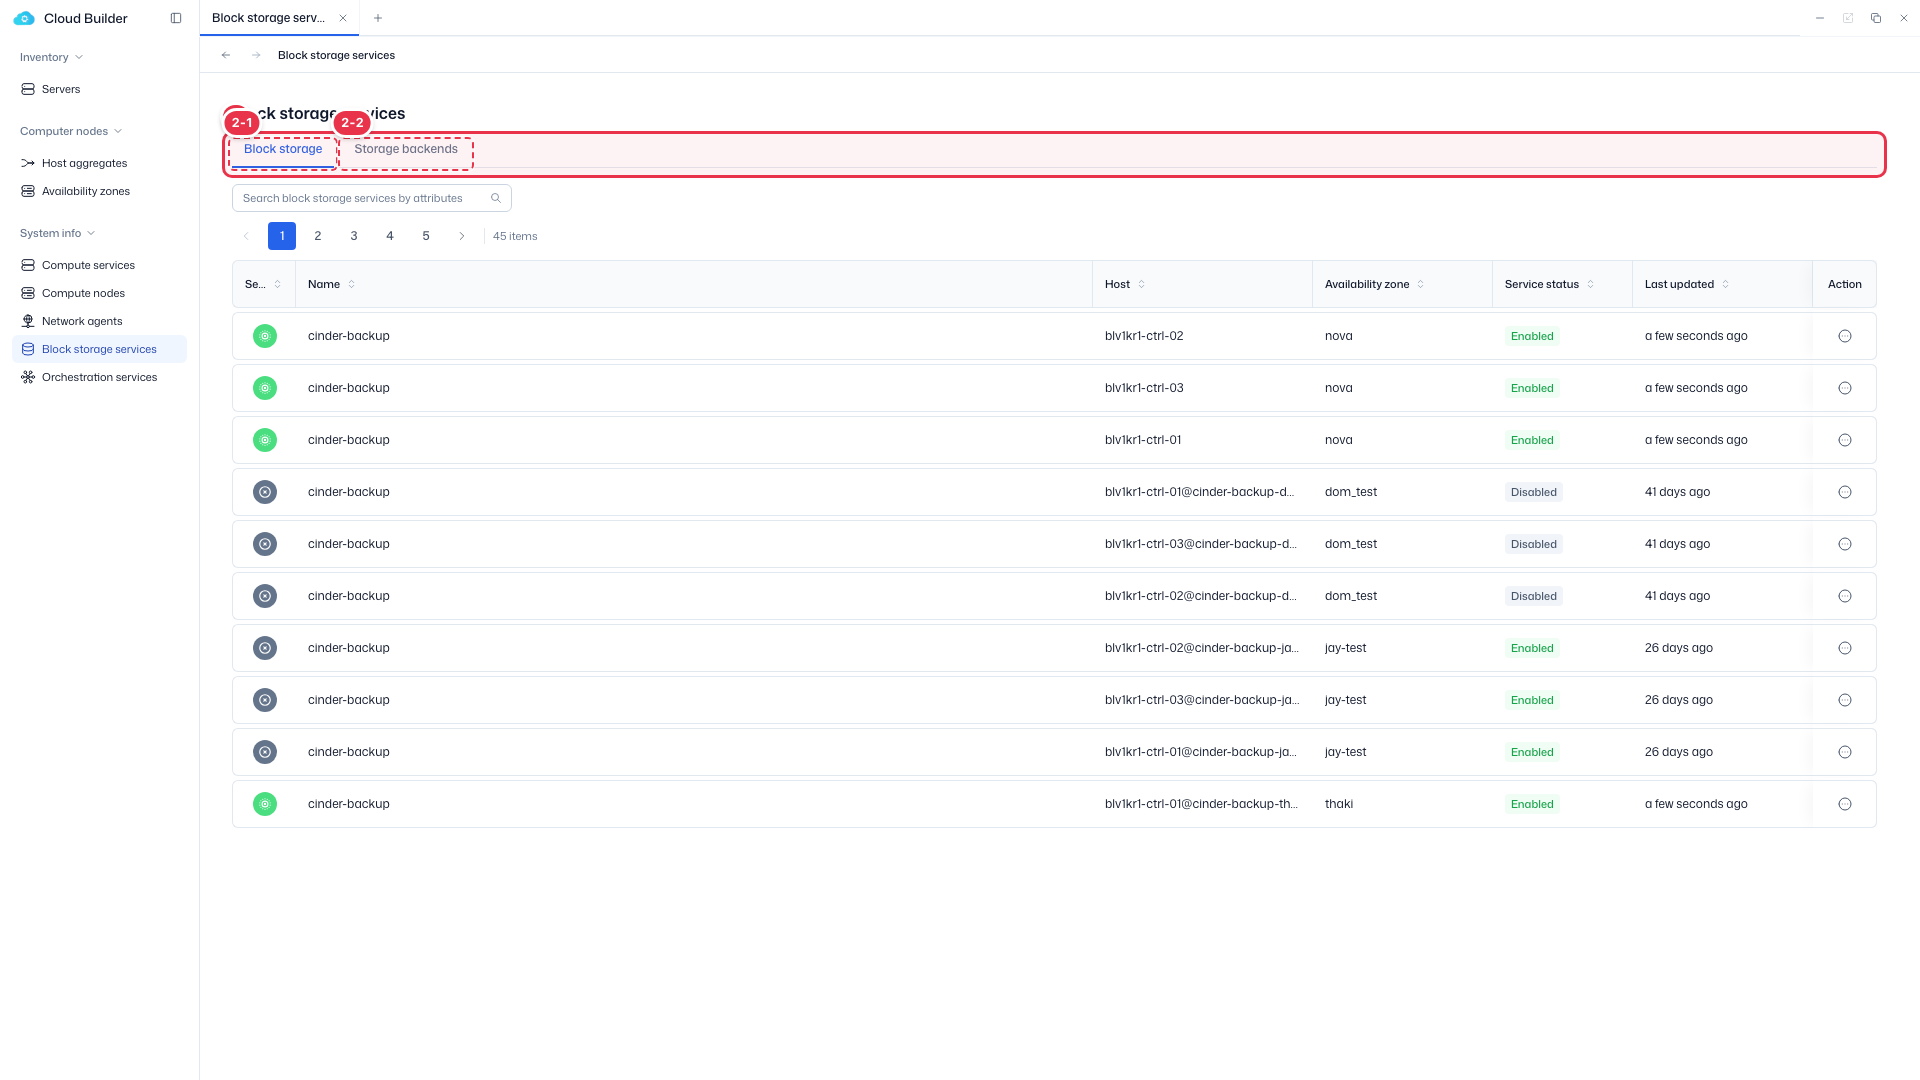This screenshot has height=1080, width=1920.
Task: Collapse the System info section
Action: click(58, 233)
